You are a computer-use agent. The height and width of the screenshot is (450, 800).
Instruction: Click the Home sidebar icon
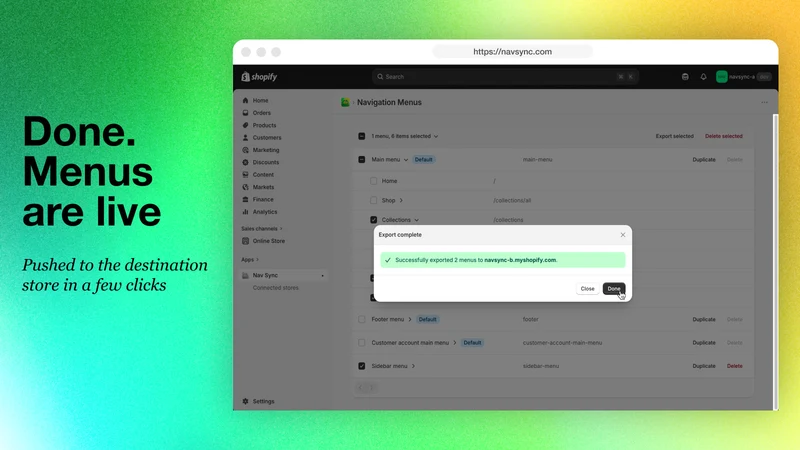tap(245, 101)
